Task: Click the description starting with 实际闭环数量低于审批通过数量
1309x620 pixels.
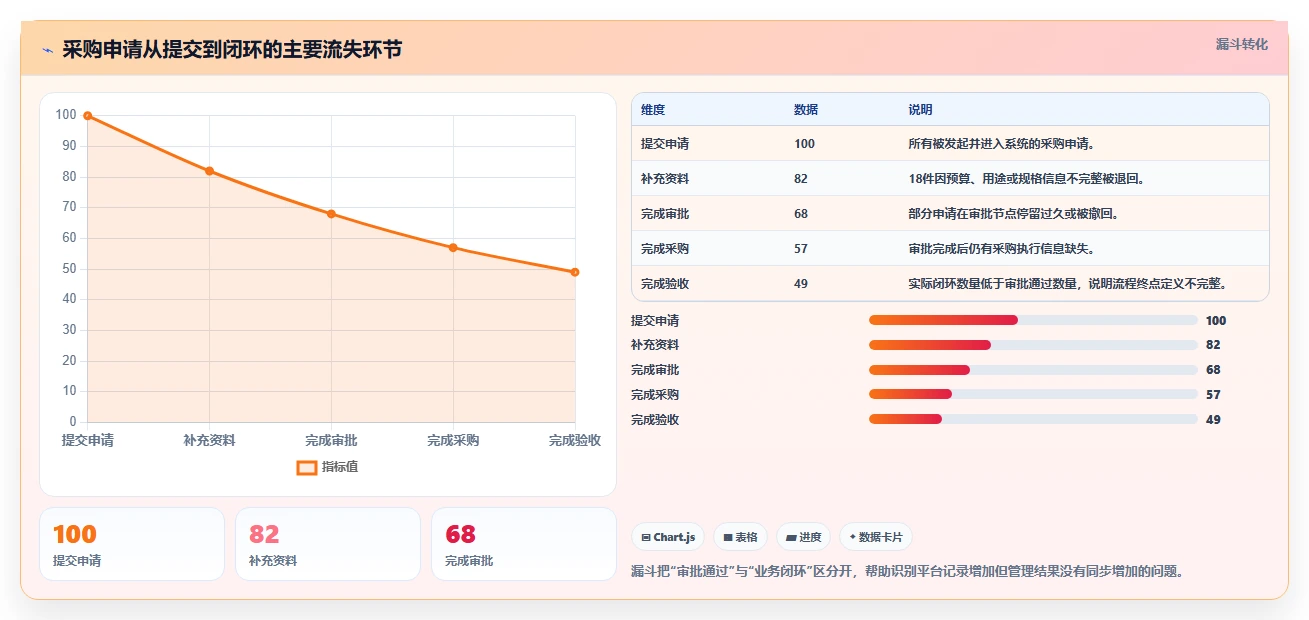Action: pos(1068,284)
